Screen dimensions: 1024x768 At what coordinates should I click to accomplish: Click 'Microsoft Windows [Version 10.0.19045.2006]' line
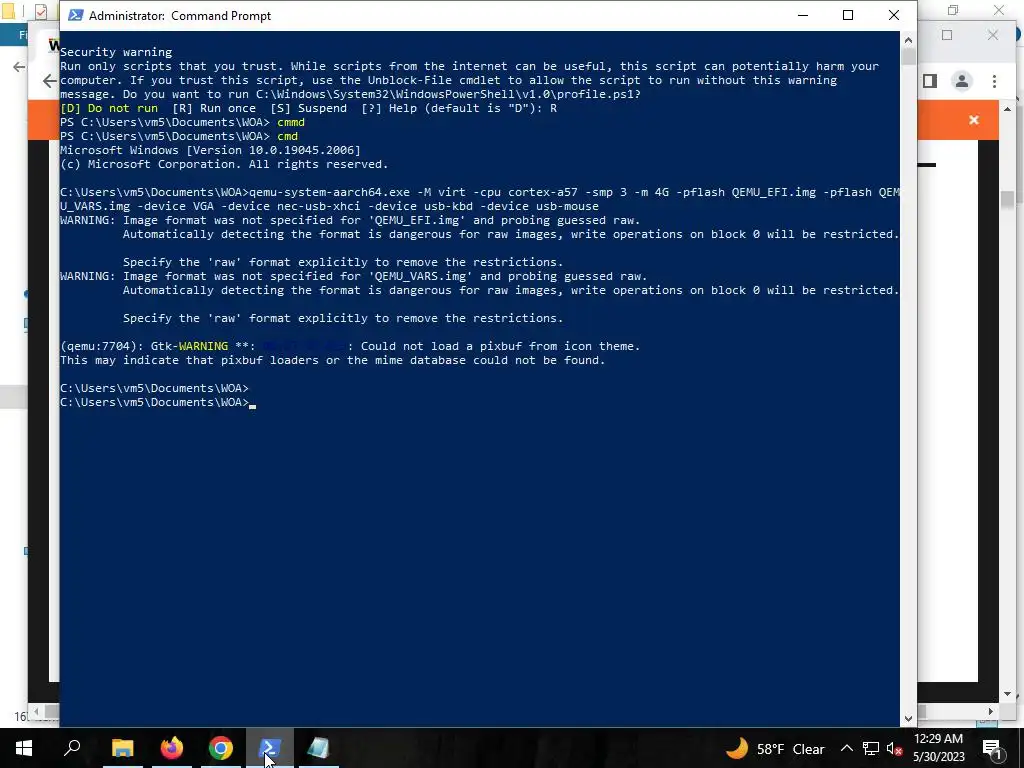210,150
